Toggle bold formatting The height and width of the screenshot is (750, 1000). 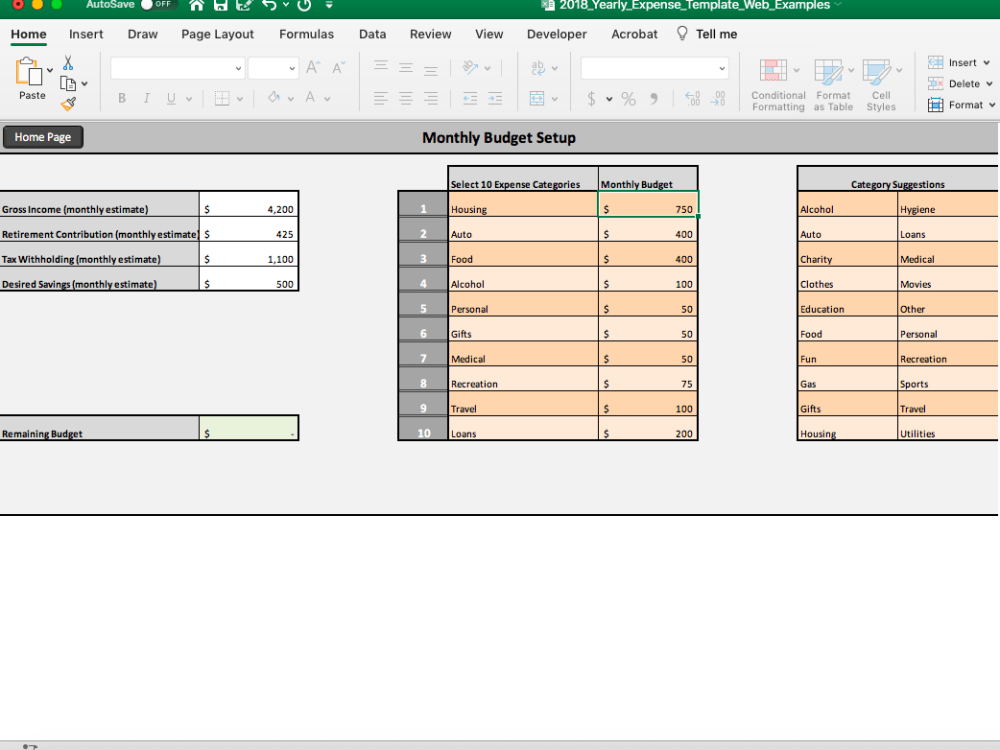pyautogui.click(x=121, y=98)
